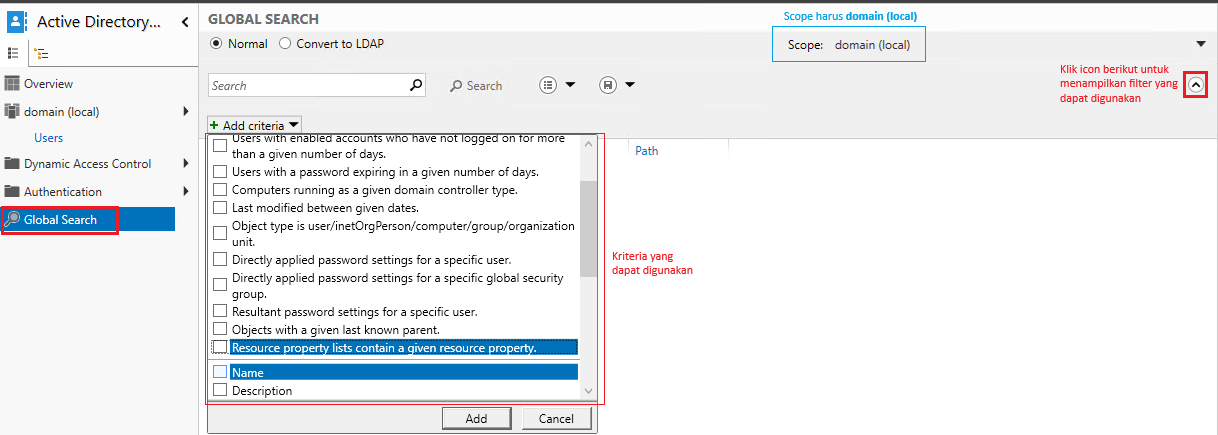
Task: Select the Convert to LDAP radio button
Action: tap(285, 44)
